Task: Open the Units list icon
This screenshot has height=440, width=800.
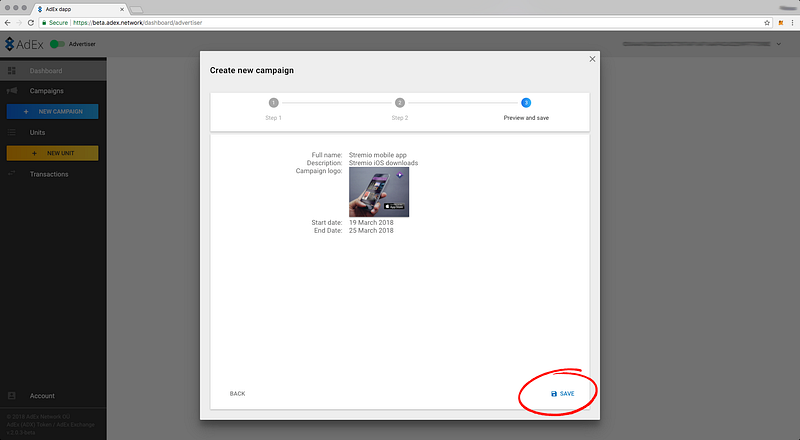Action: click(11, 132)
